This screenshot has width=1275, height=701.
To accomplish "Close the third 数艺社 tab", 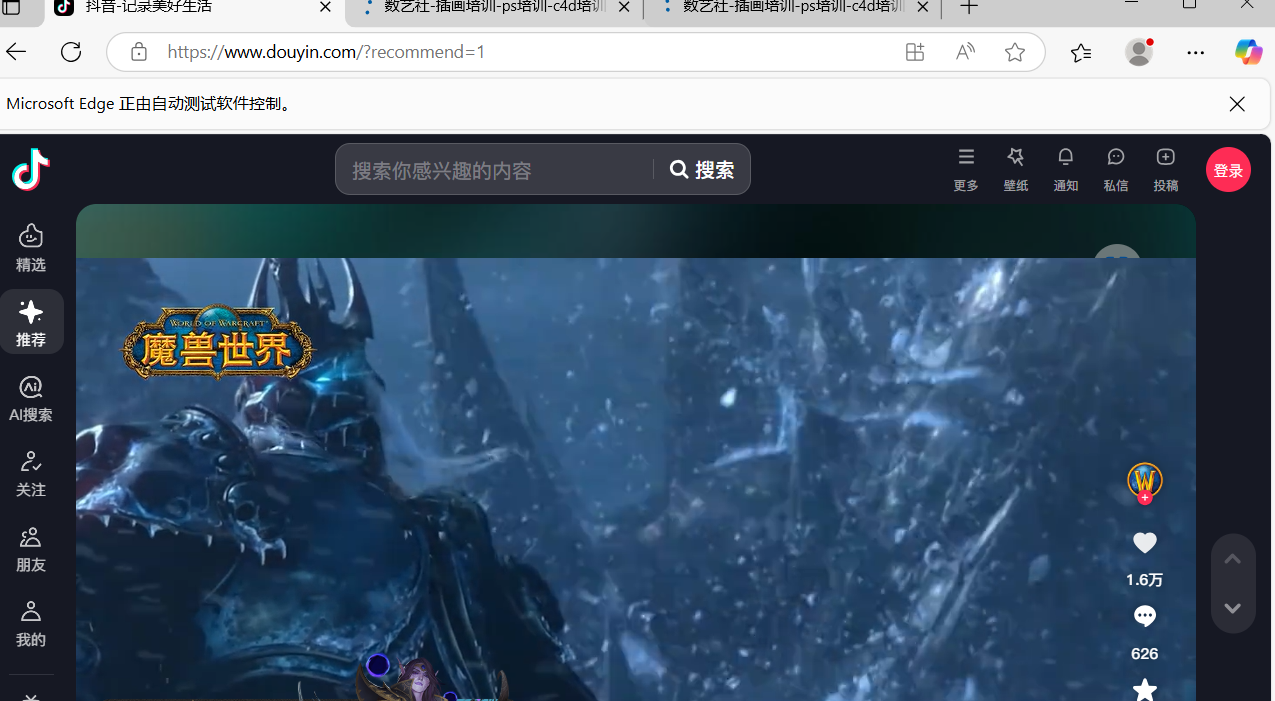I will (923, 7).
